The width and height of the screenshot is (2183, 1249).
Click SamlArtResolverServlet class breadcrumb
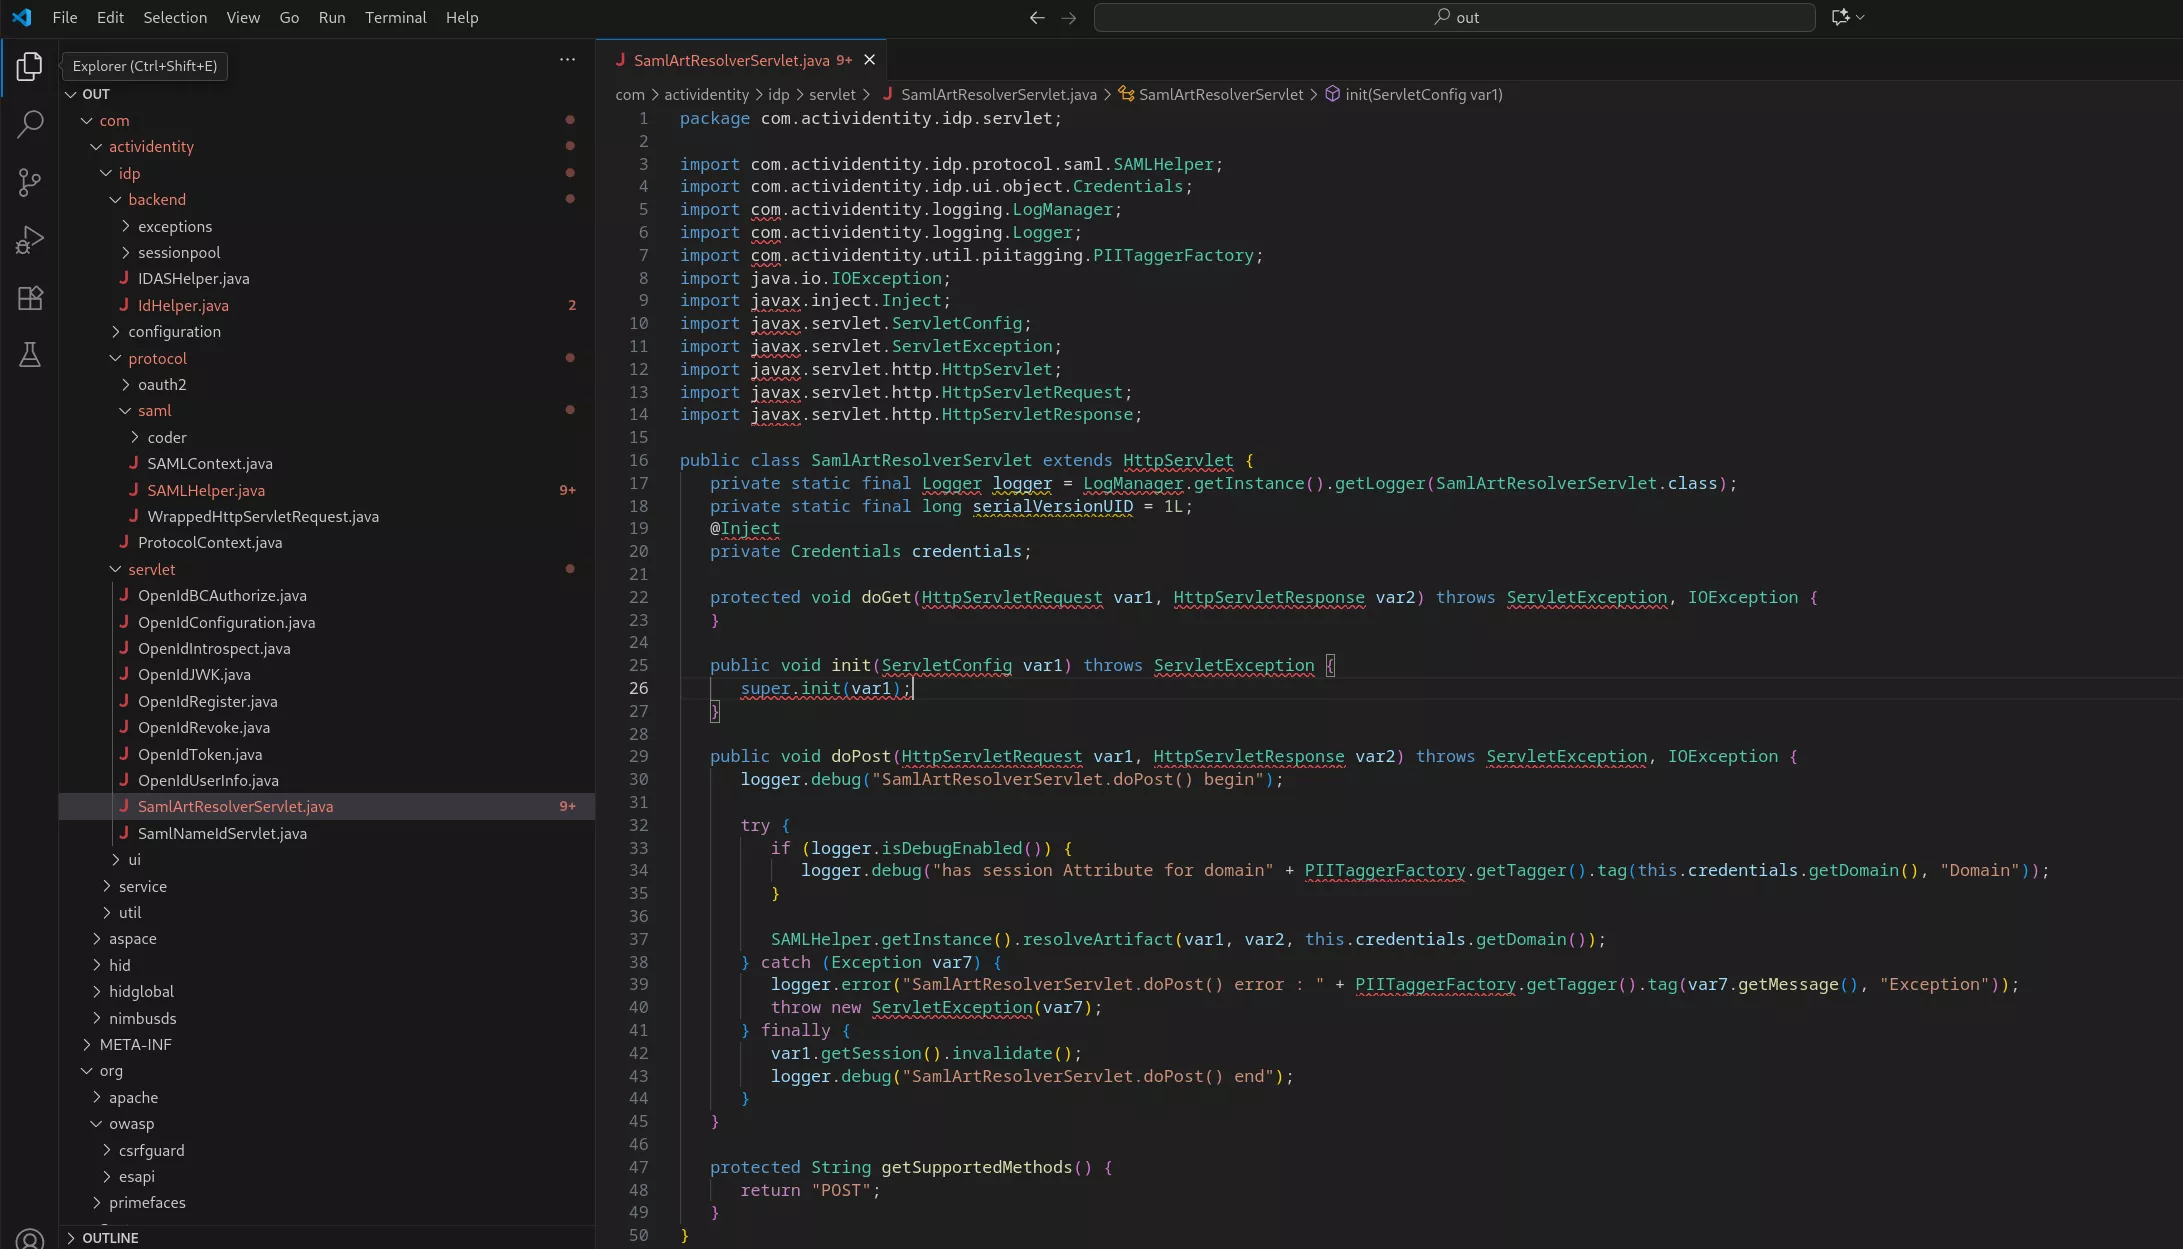(x=1220, y=94)
